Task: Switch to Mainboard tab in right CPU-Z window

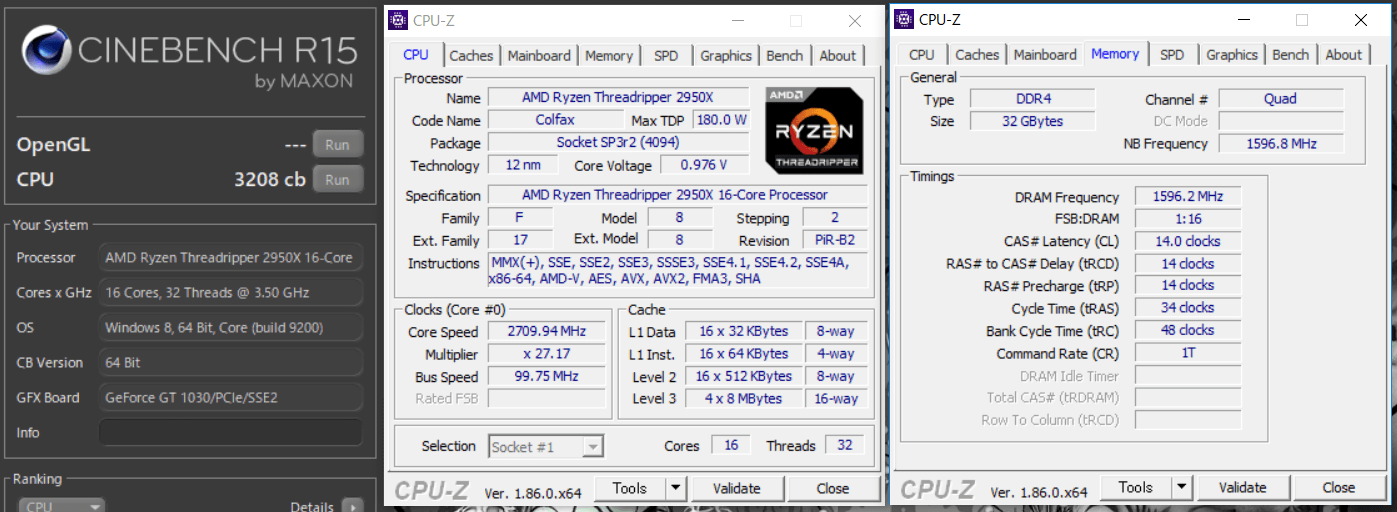Action: click(1045, 55)
